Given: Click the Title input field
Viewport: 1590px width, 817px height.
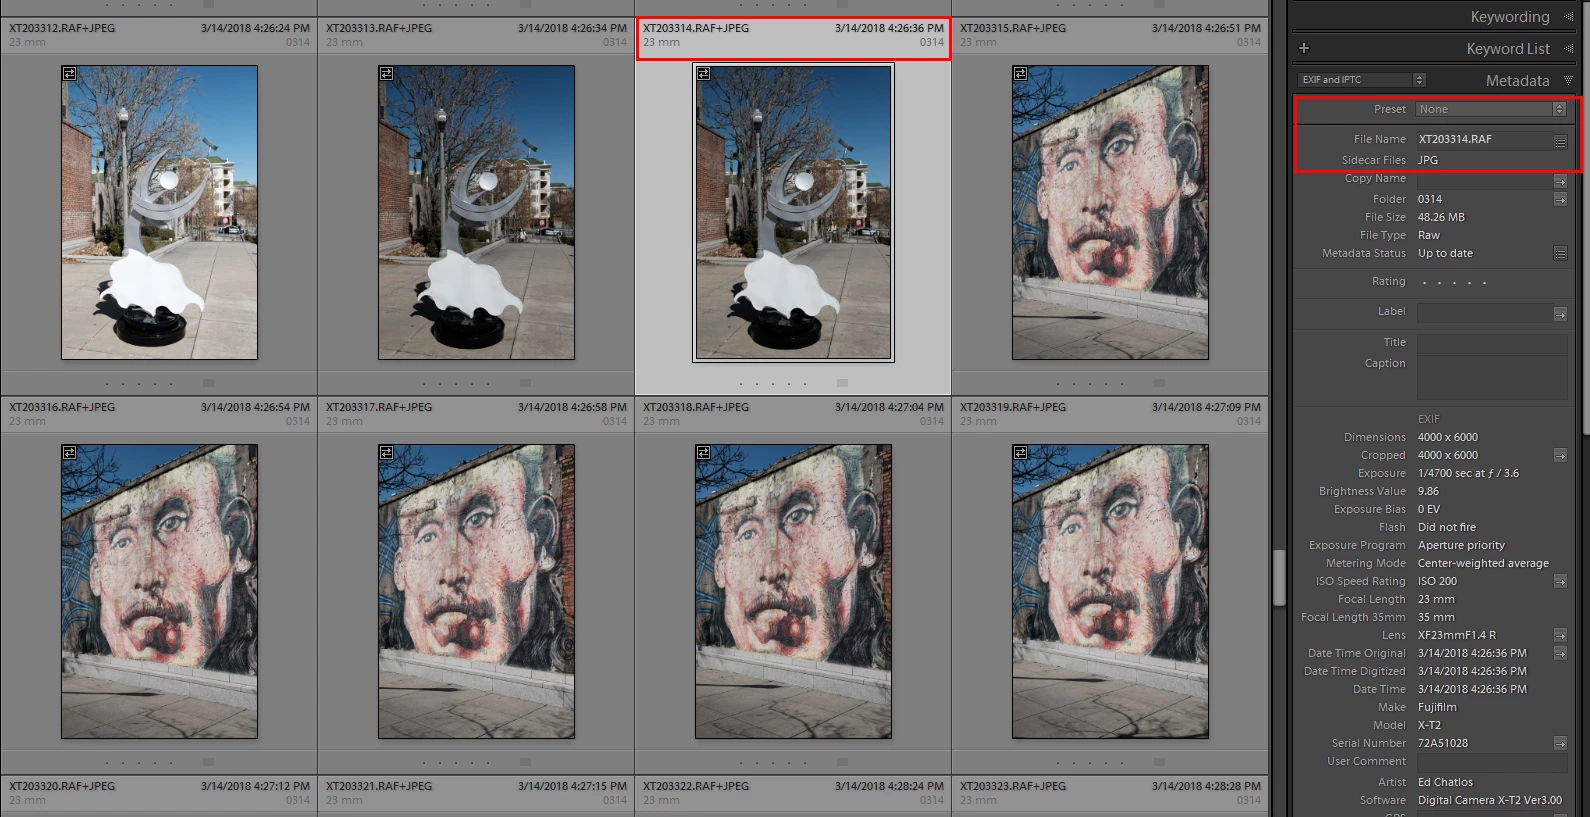Looking at the screenshot, I should click(x=1491, y=343).
